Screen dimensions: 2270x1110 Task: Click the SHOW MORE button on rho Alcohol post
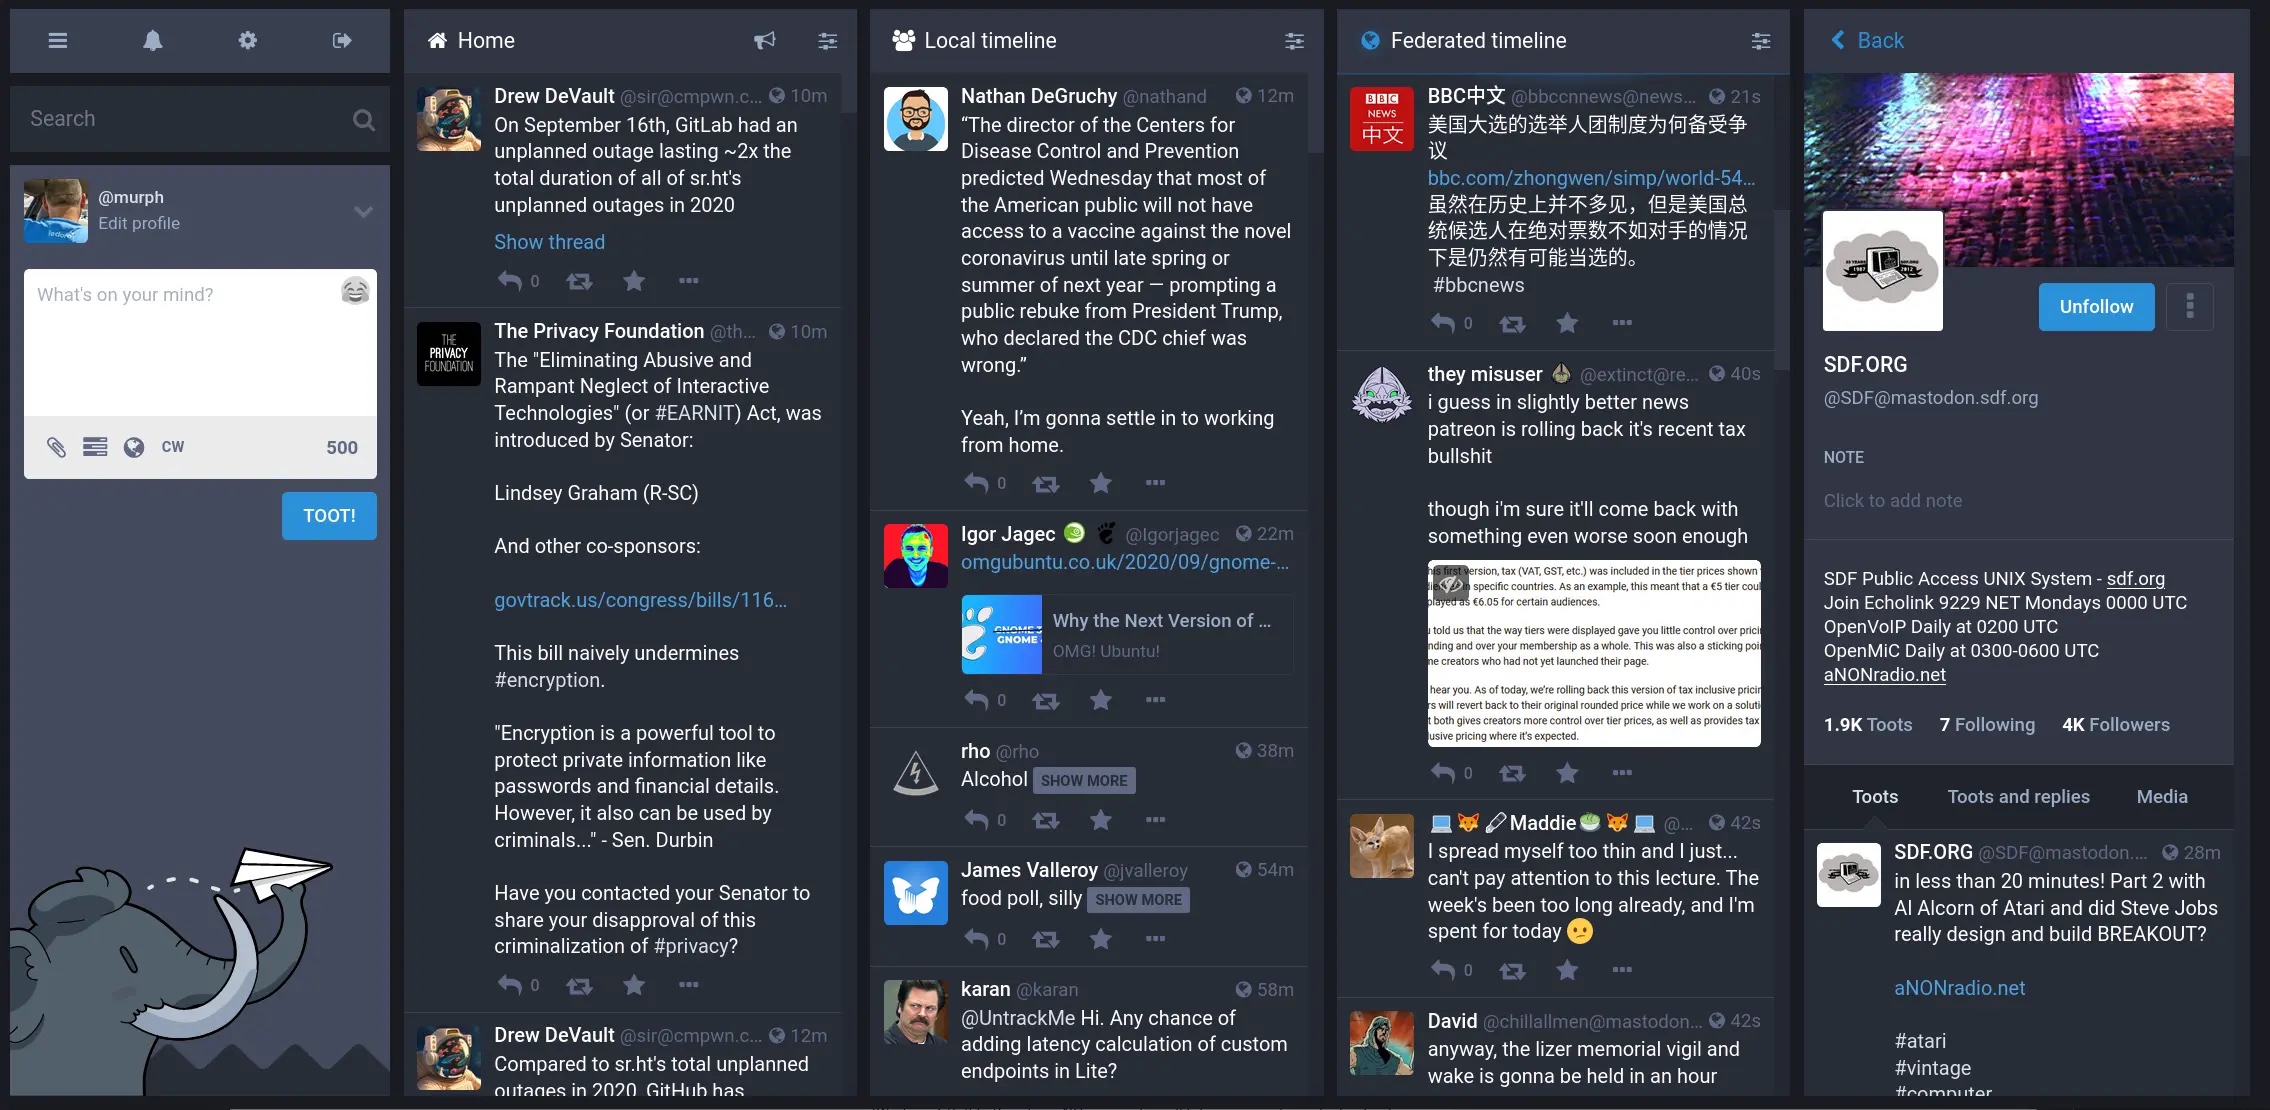(1084, 781)
